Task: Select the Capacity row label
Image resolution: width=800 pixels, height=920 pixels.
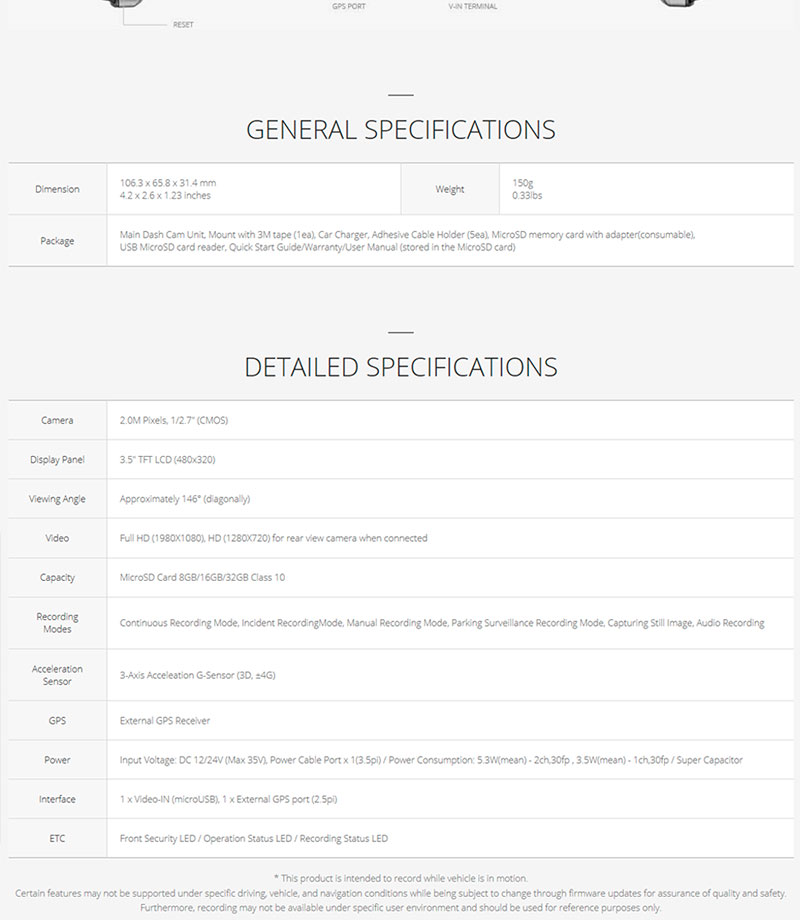Action: click(57, 578)
